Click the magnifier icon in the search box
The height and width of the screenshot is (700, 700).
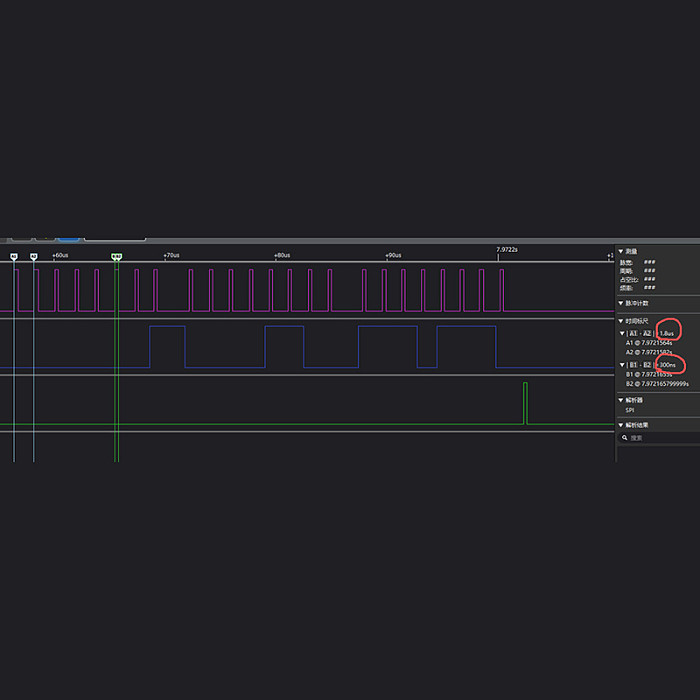(625, 438)
